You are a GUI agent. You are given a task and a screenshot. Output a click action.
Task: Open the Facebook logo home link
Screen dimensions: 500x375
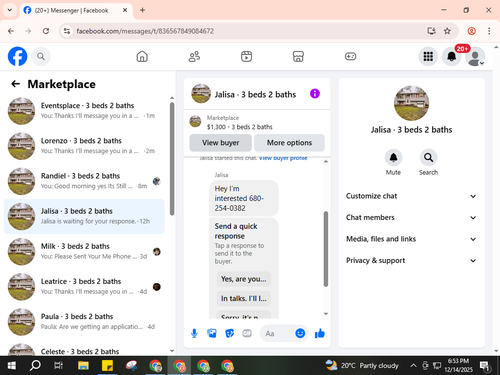pyautogui.click(x=17, y=56)
